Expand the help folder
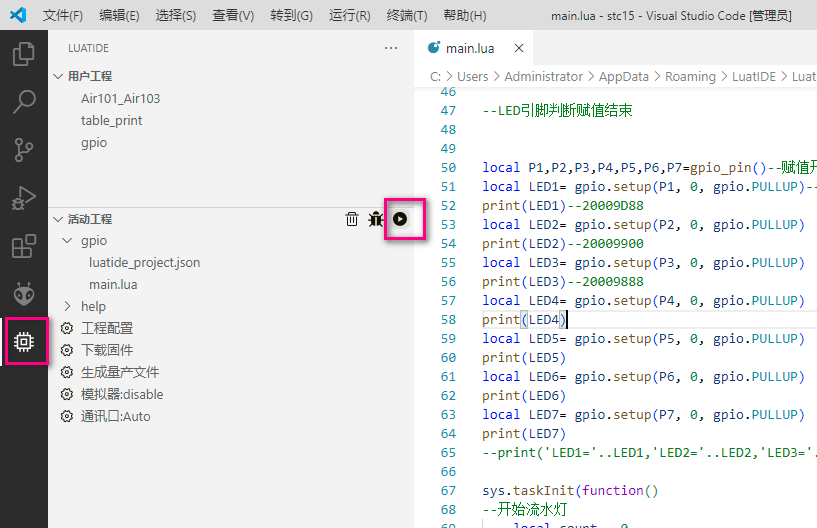This screenshot has height=528, width=817. [x=67, y=306]
